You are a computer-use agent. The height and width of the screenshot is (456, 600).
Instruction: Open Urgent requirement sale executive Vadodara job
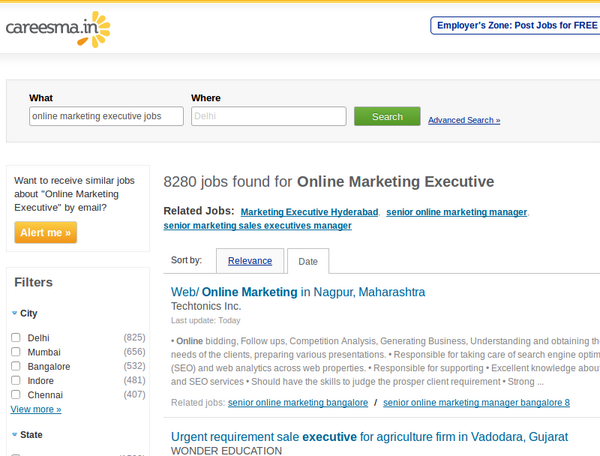point(369,436)
